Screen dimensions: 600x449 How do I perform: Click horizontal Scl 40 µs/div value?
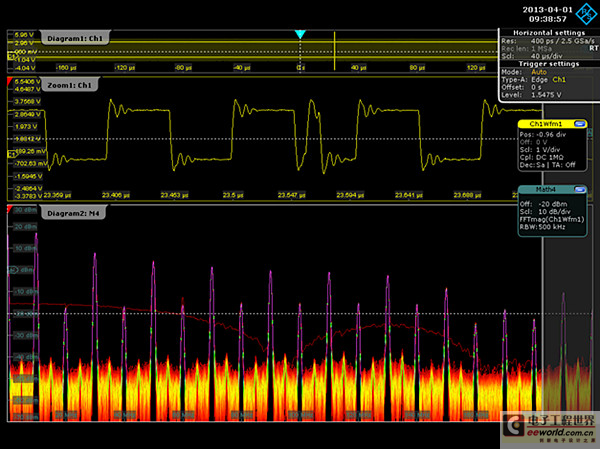[546, 56]
